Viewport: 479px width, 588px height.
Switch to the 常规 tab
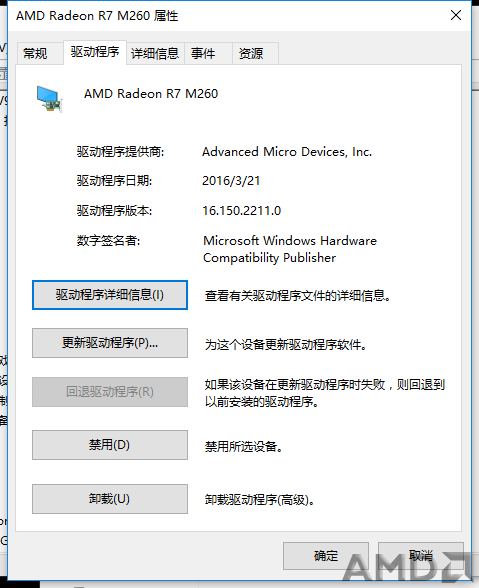(x=40, y=53)
